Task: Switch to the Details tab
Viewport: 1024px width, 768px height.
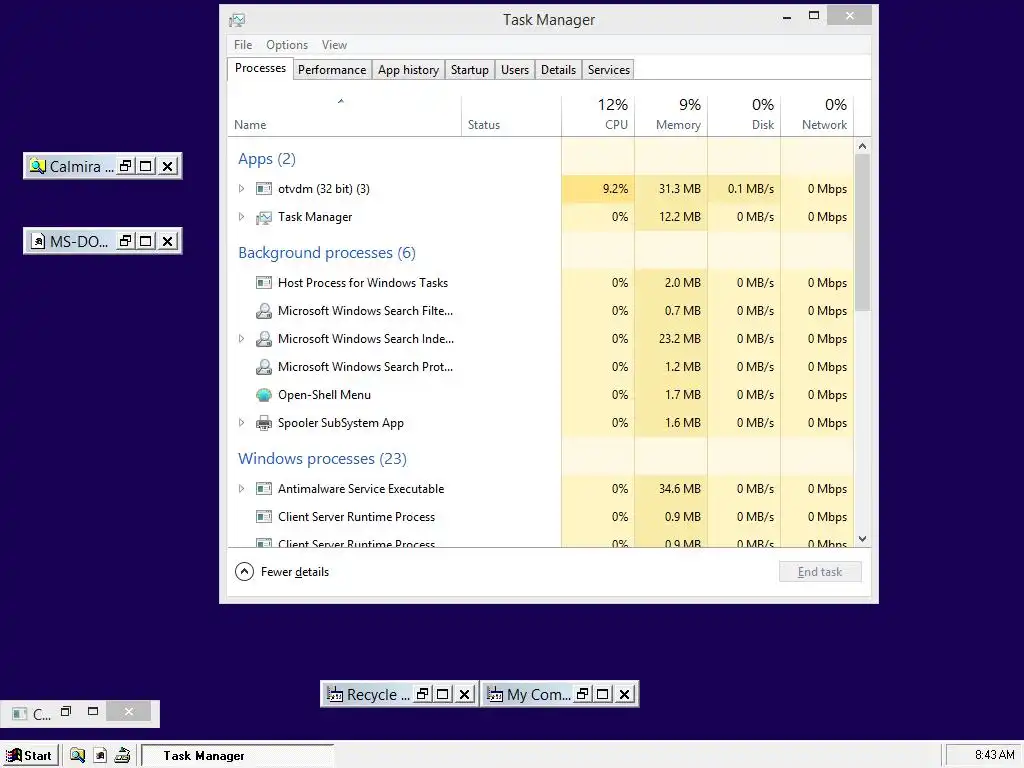Action: pos(558,70)
